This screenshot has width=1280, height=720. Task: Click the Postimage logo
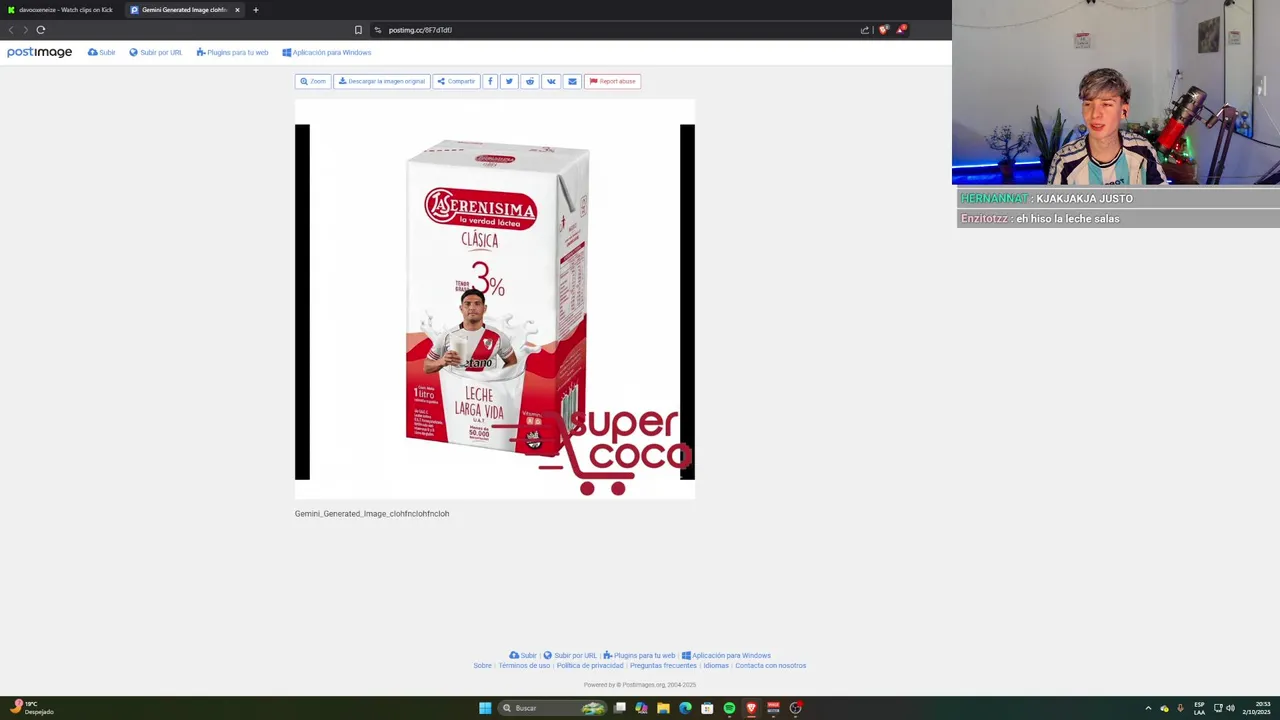point(39,52)
